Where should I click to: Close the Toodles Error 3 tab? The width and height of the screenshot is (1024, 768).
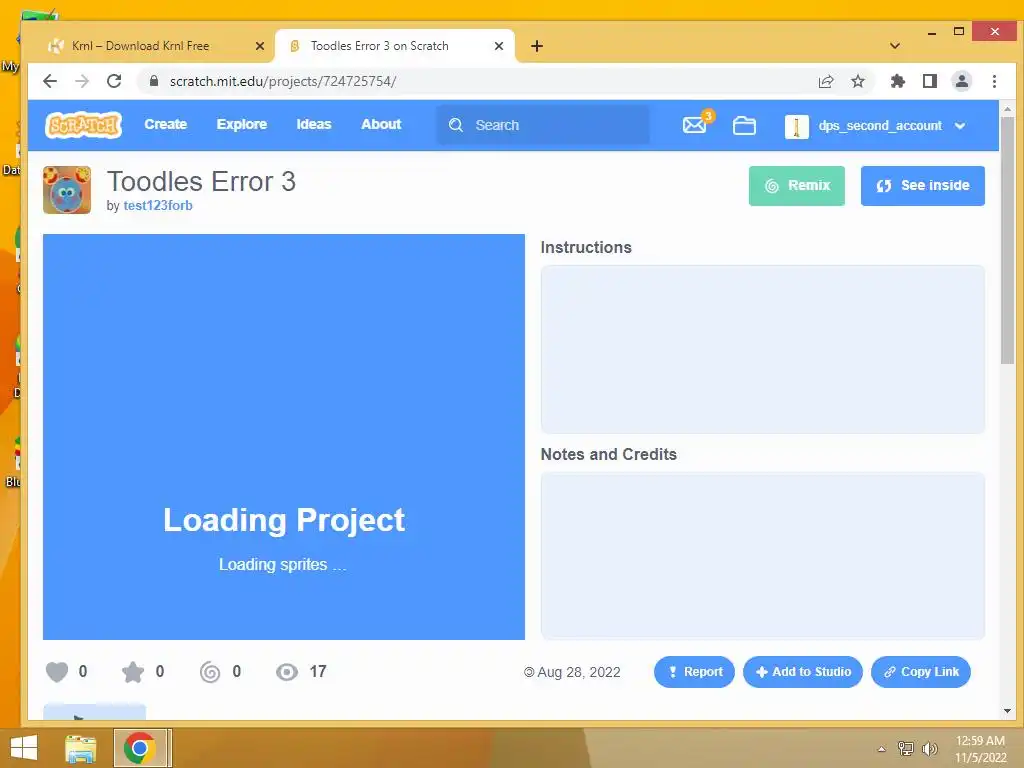(499, 46)
